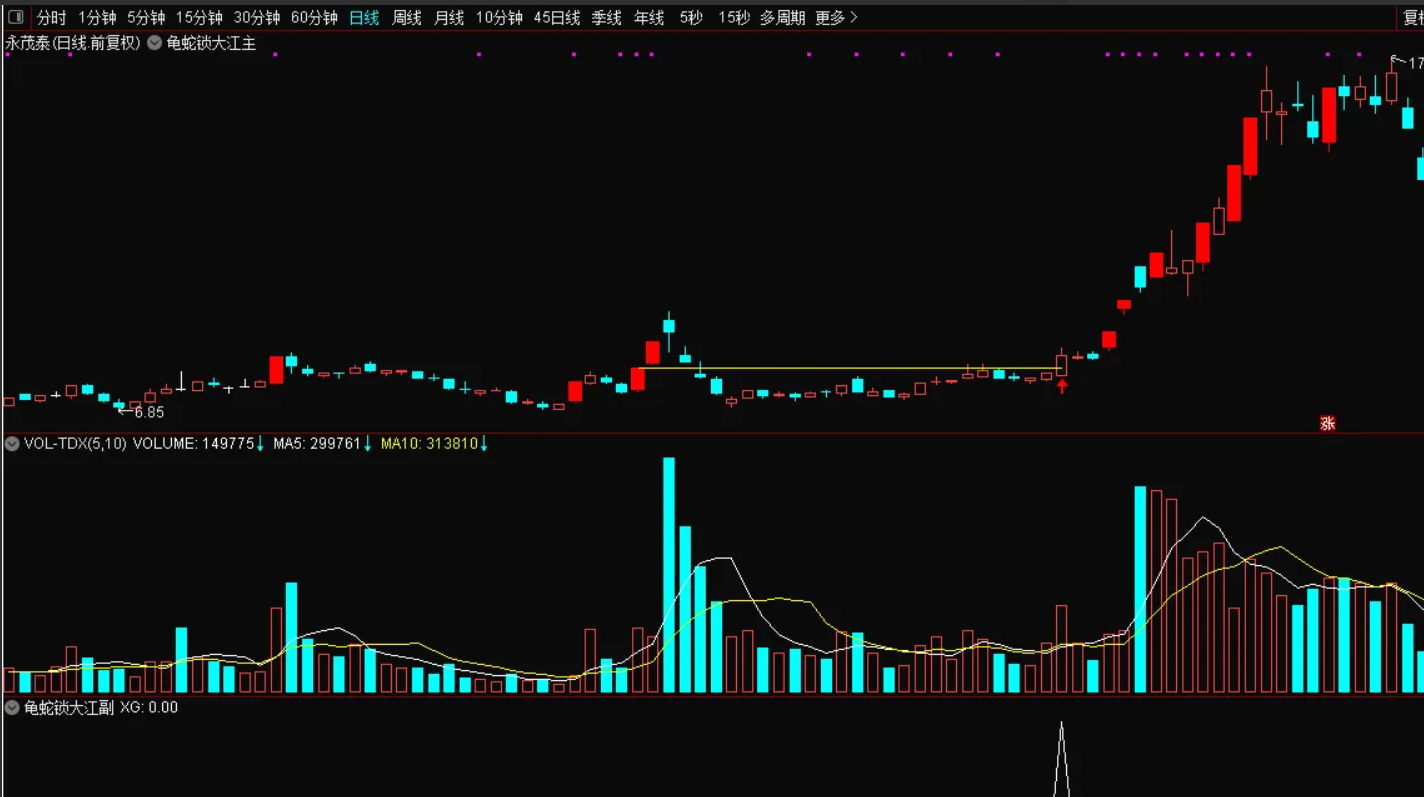This screenshot has height=797, width=1424.
Task: Open the 多周期 multi-period view
Action: point(782,17)
